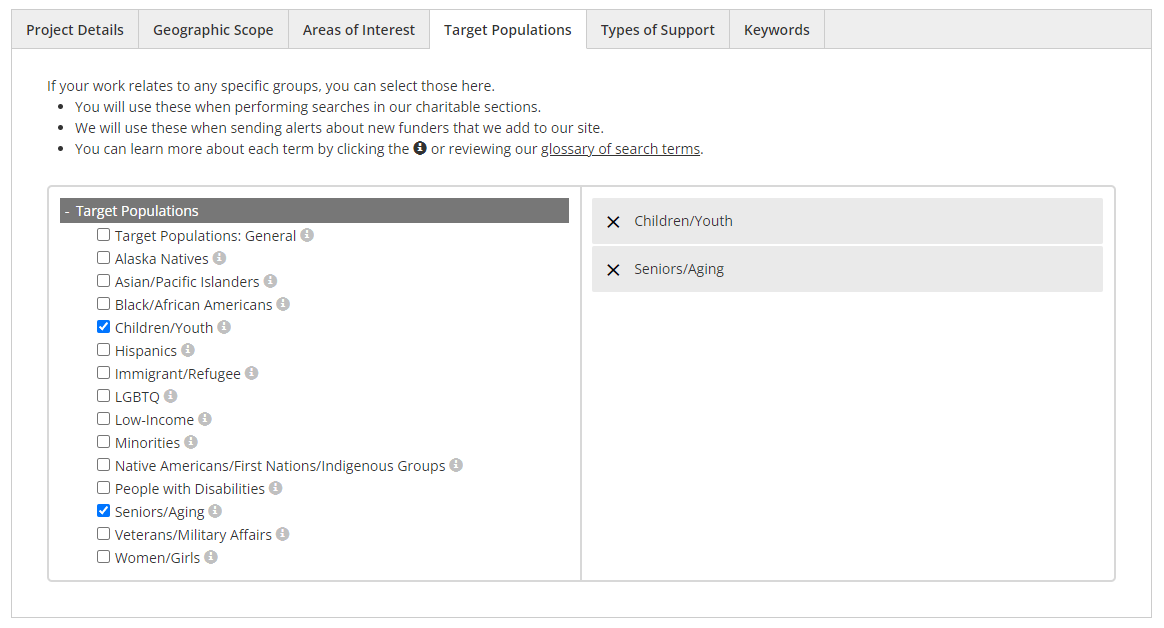Open info icon for Women/Girls

(x=211, y=557)
